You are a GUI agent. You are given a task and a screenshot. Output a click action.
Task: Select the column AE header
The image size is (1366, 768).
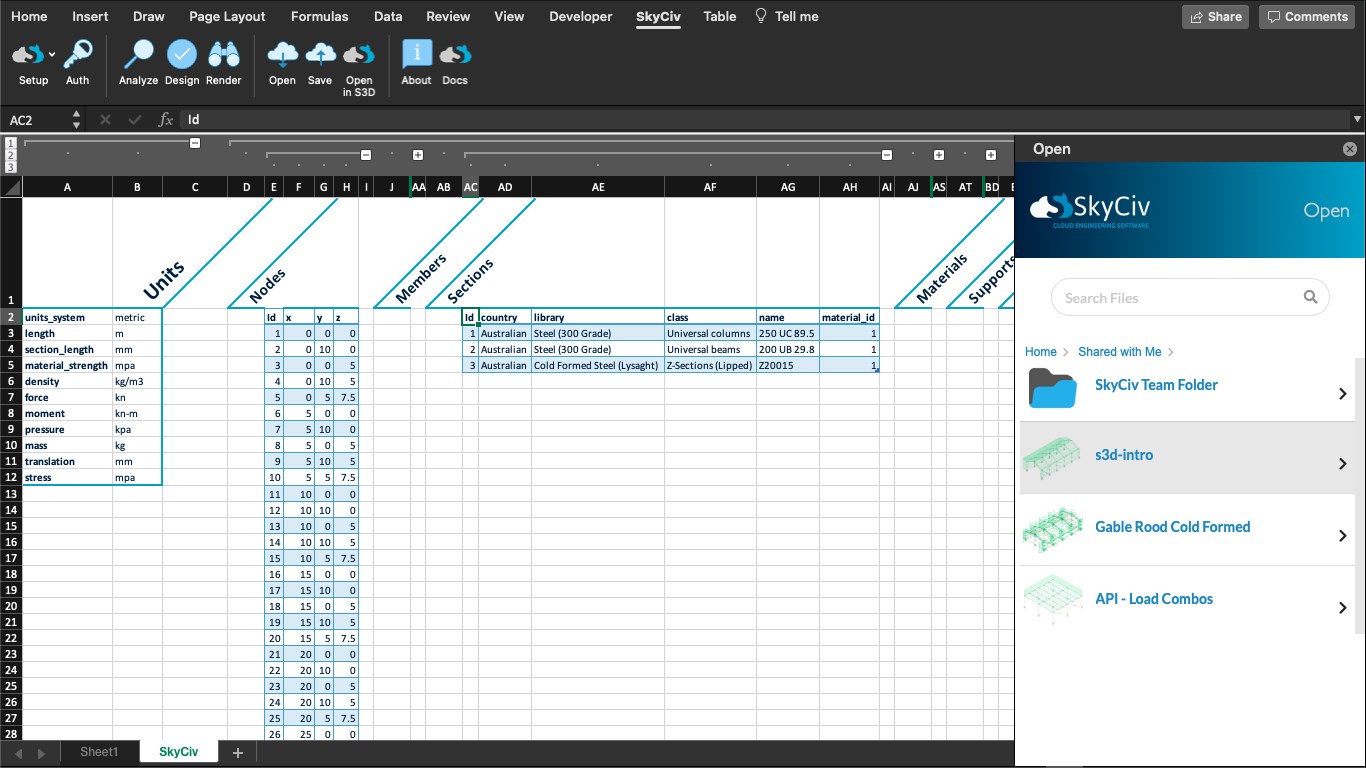pyautogui.click(x=598, y=187)
